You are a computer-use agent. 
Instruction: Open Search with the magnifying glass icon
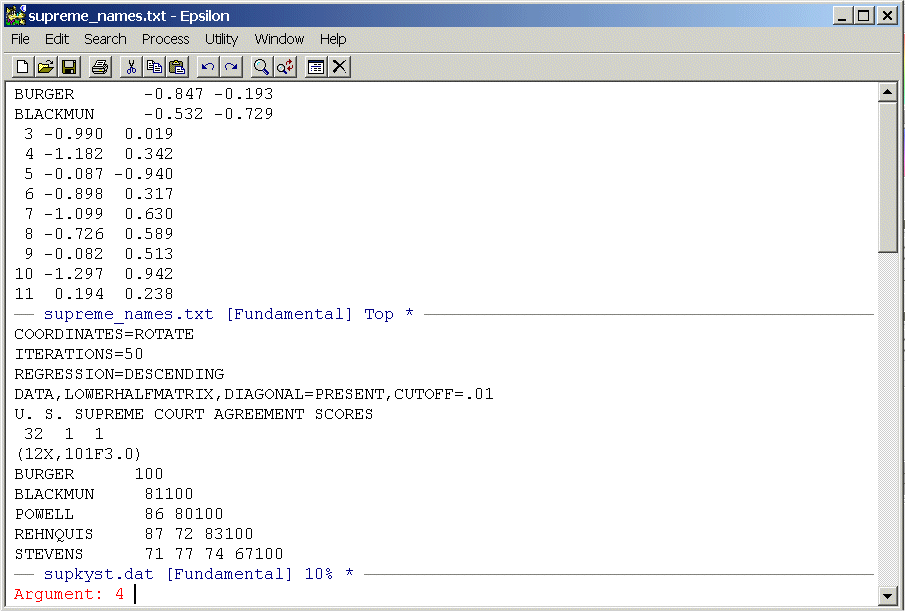pyautogui.click(x=262, y=67)
